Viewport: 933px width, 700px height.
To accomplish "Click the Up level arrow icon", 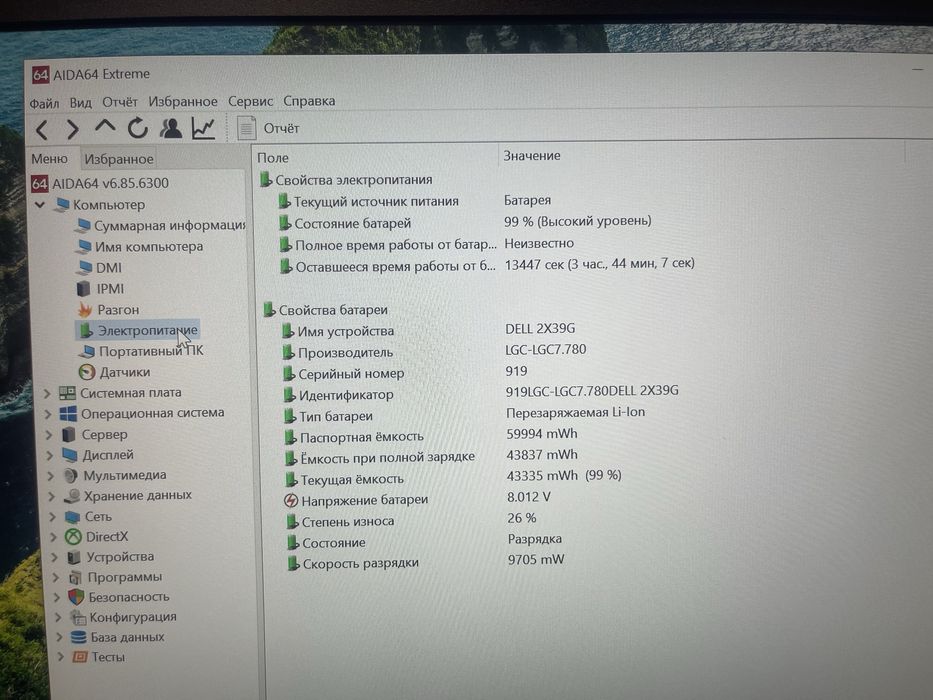I will (105, 127).
